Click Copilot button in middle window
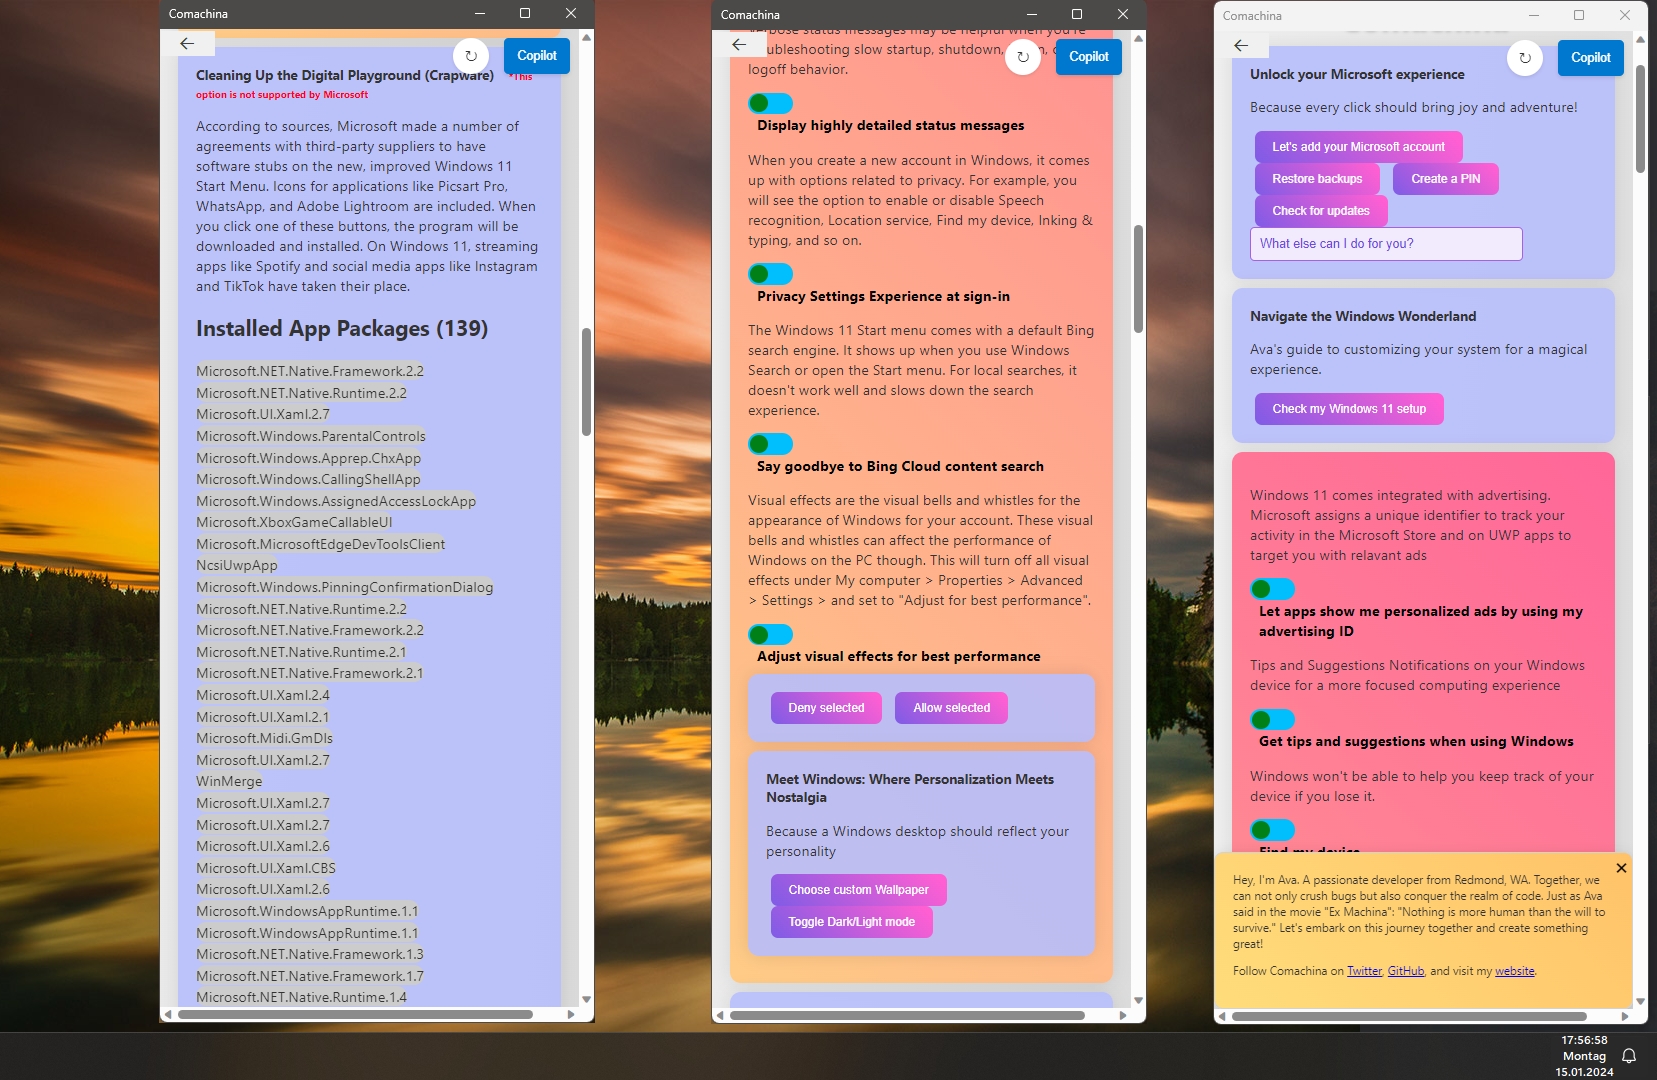The height and width of the screenshot is (1080, 1657). pos(1089,57)
